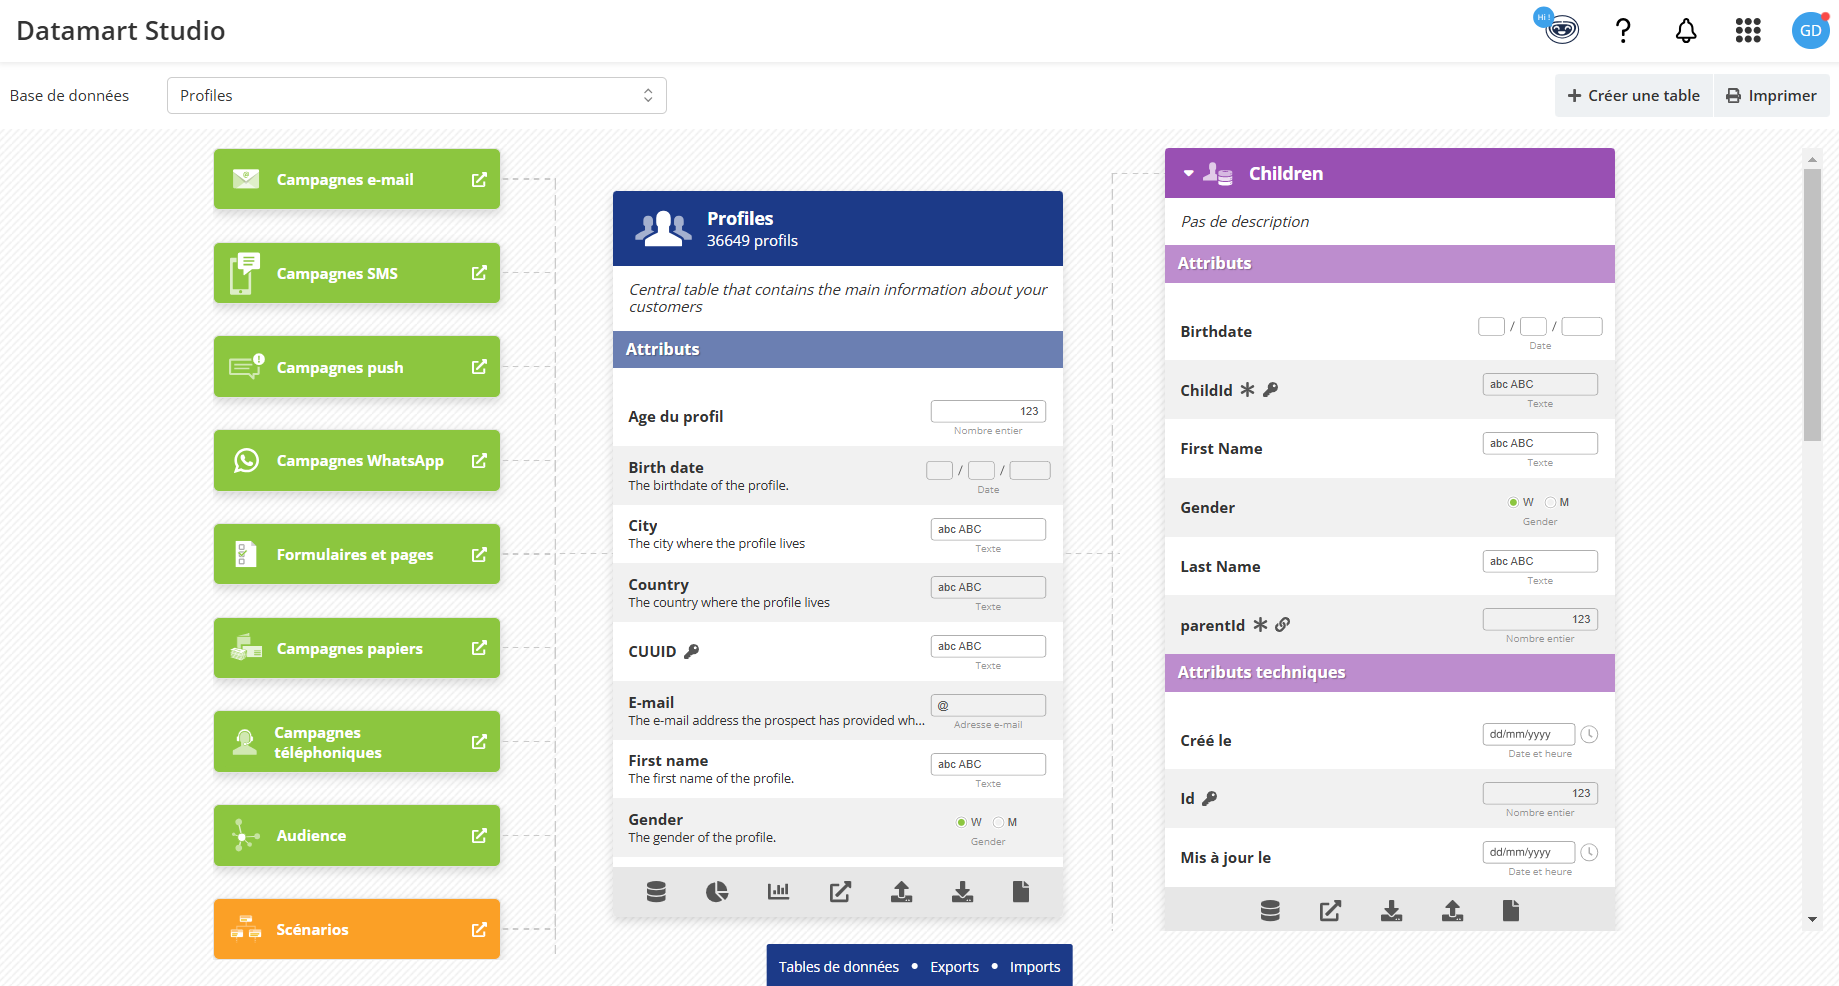The width and height of the screenshot is (1839, 986).
Task: Click Attributs techniques section header
Action: pyautogui.click(x=1390, y=673)
